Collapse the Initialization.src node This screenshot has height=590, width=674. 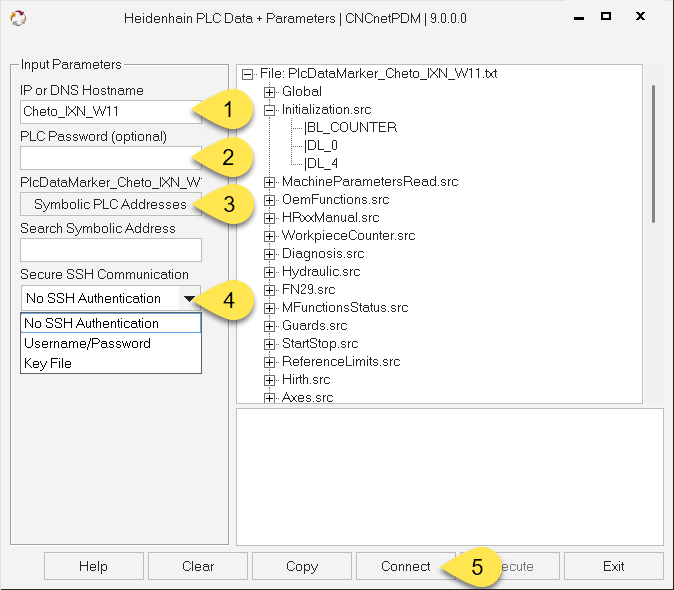pos(269,110)
